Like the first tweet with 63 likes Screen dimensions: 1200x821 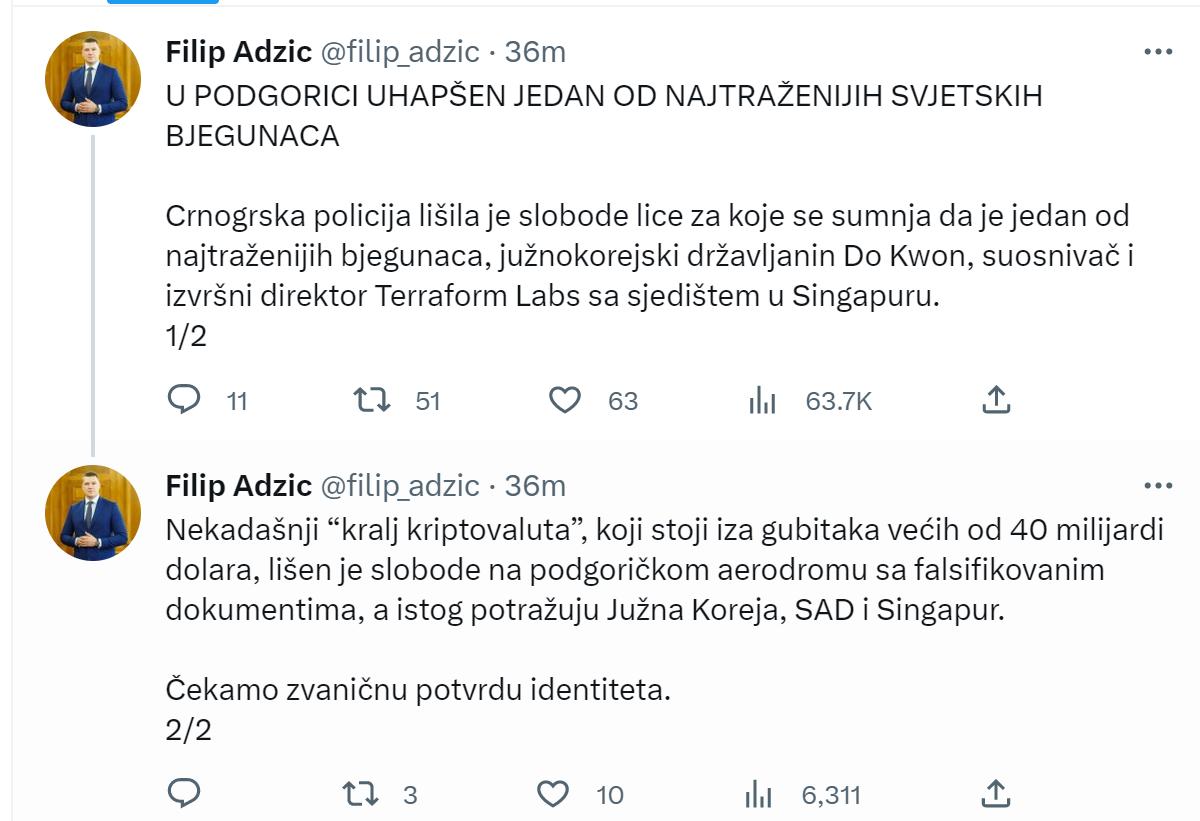click(565, 400)
